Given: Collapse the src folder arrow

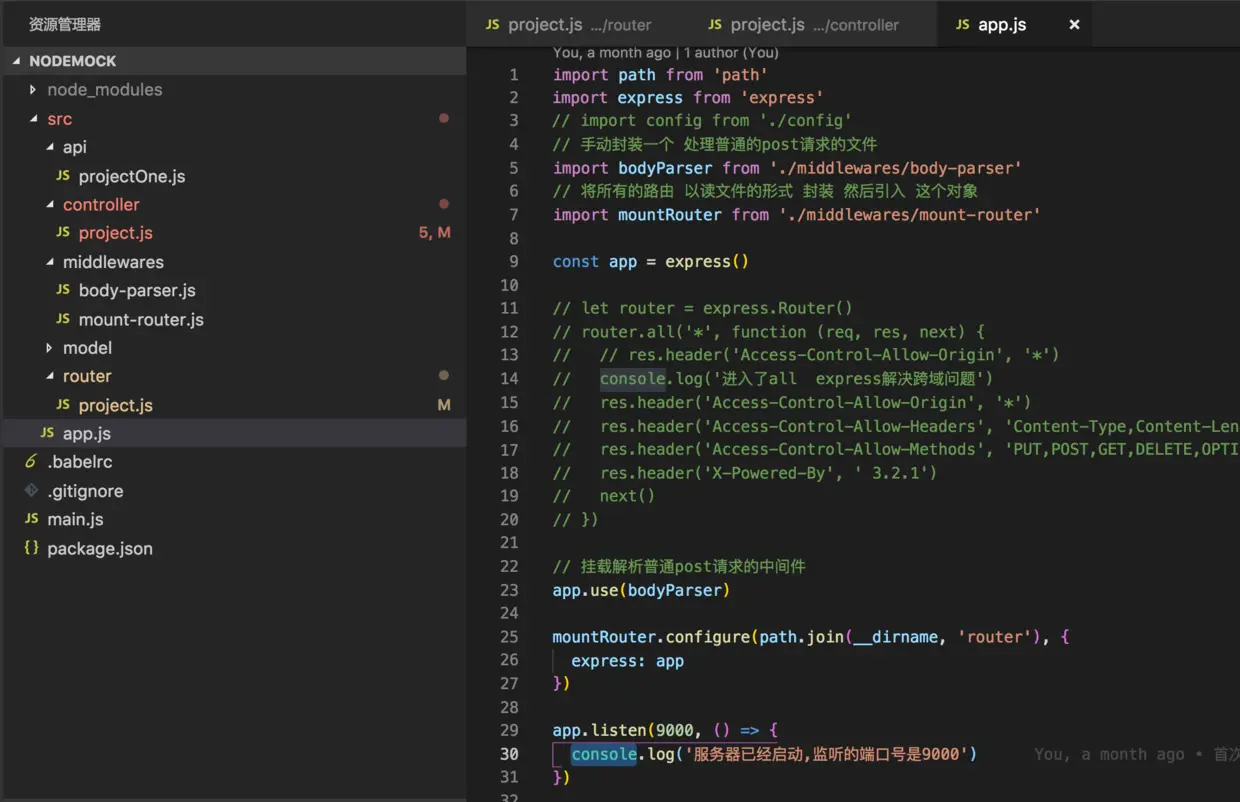Looking at the screenshot, I should [34, 119].
